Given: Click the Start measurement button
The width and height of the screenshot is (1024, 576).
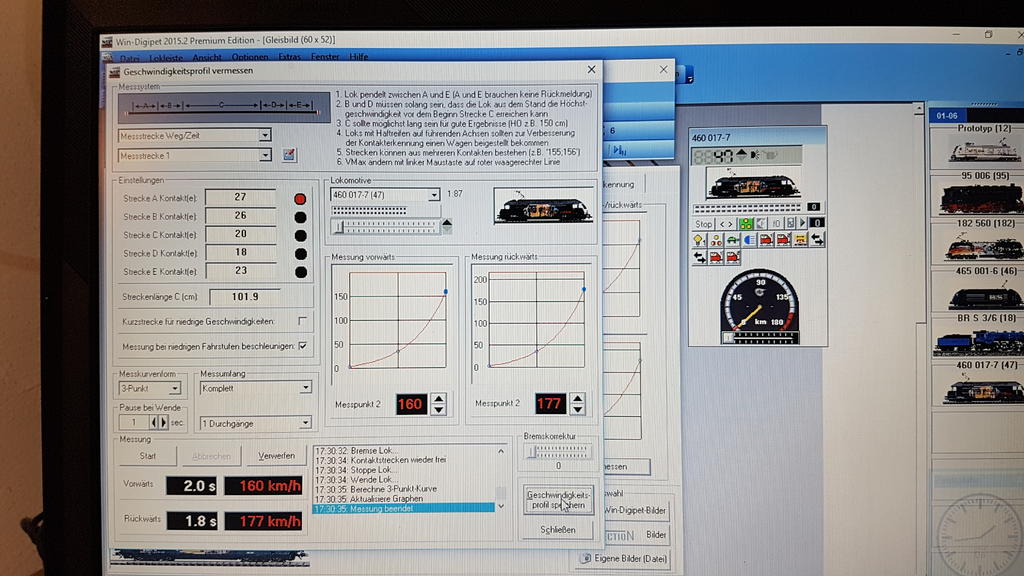Looking at the screenshot, I should click(x=148, y=456).
